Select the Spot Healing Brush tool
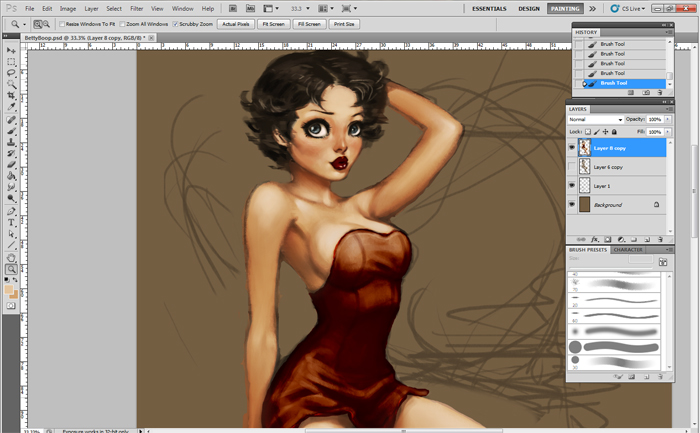The height and width of the screenshot is (433, 700). tap(11, 120)
